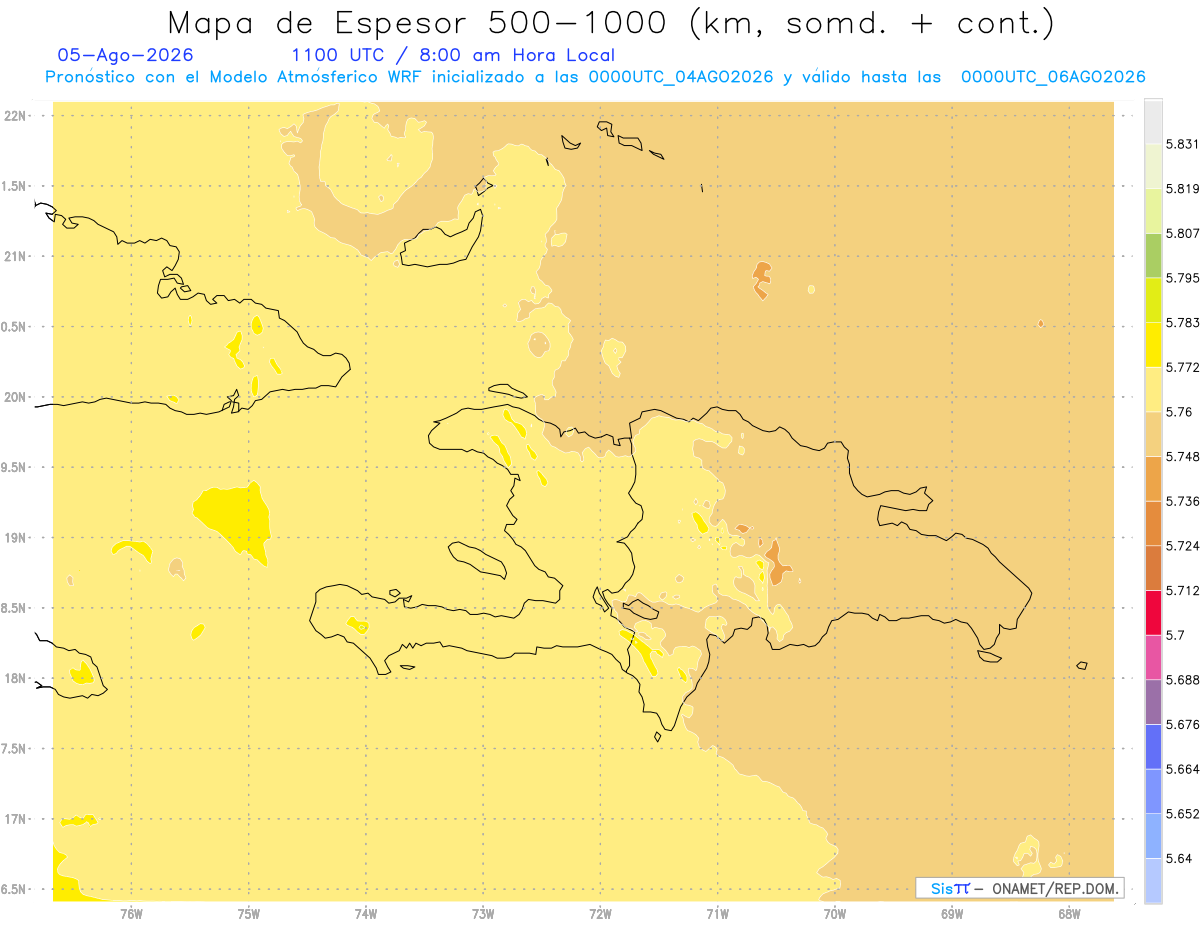Click the 22N latitude label
This screenshot has height=927, width=1200.
coord(15,115)
